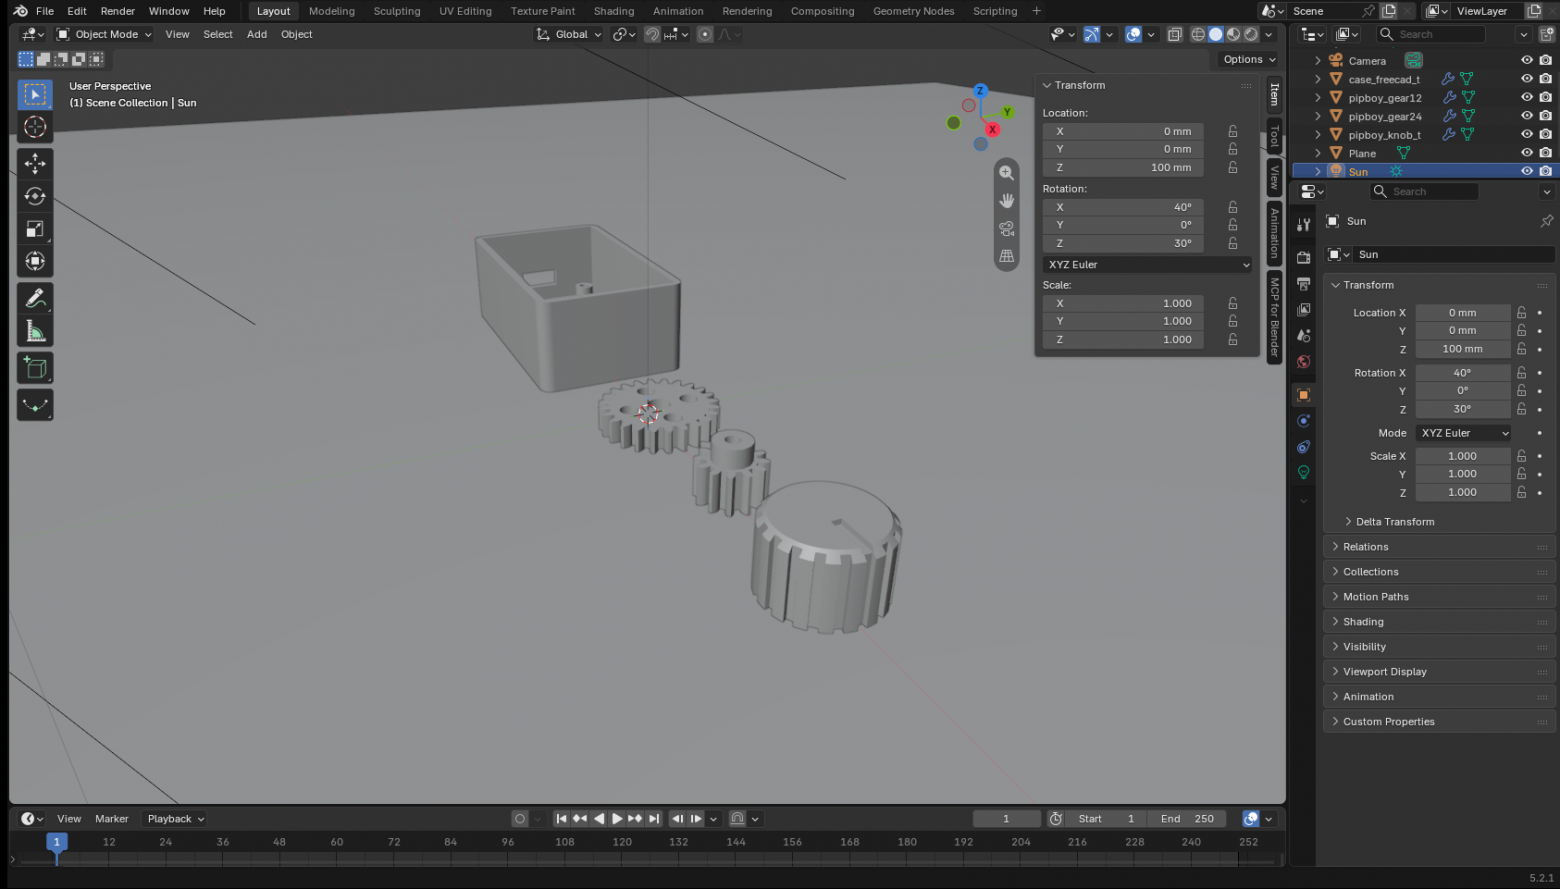Image resolution: width=1560 pixels, height=889 pixels.
Task: Open the Options button in viewport
Action: (1249, 59)
